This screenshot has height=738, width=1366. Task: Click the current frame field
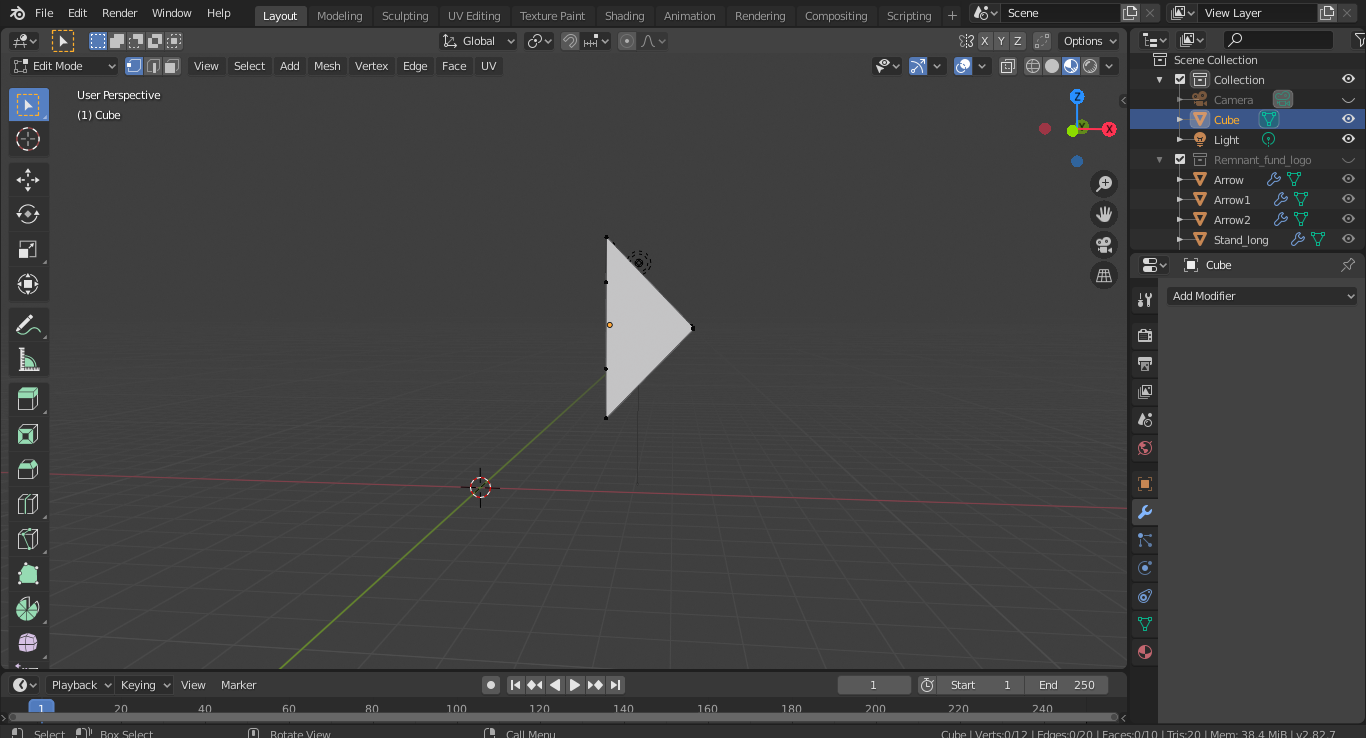(x=874, y=685)
